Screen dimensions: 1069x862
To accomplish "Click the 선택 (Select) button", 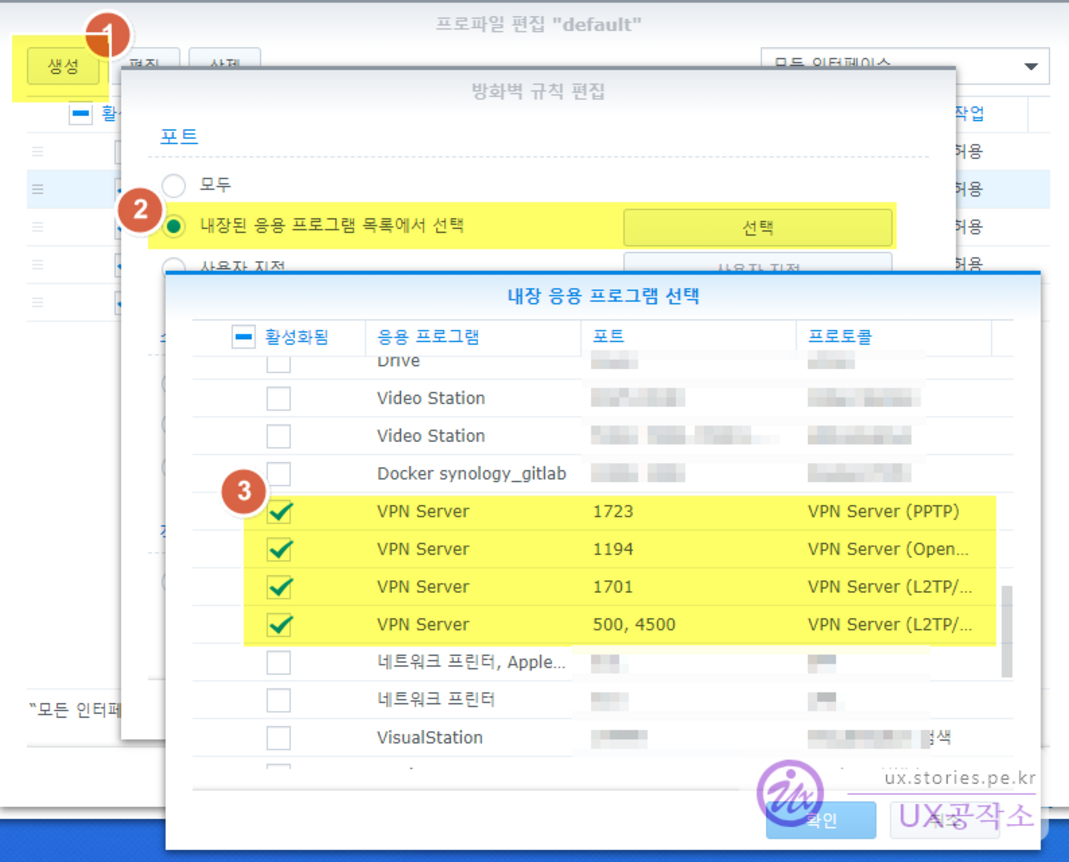I will (757, 227).
